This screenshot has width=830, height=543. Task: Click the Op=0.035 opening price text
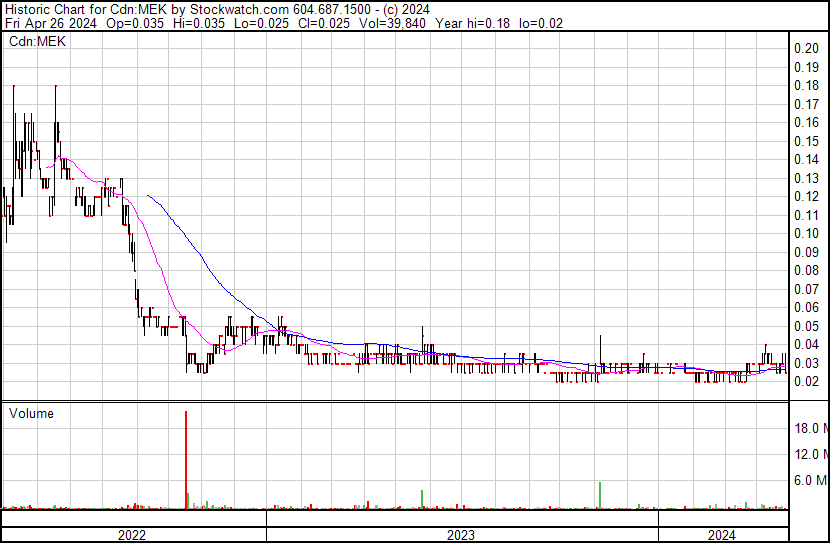pyautogui.click(x=135, y=23)
